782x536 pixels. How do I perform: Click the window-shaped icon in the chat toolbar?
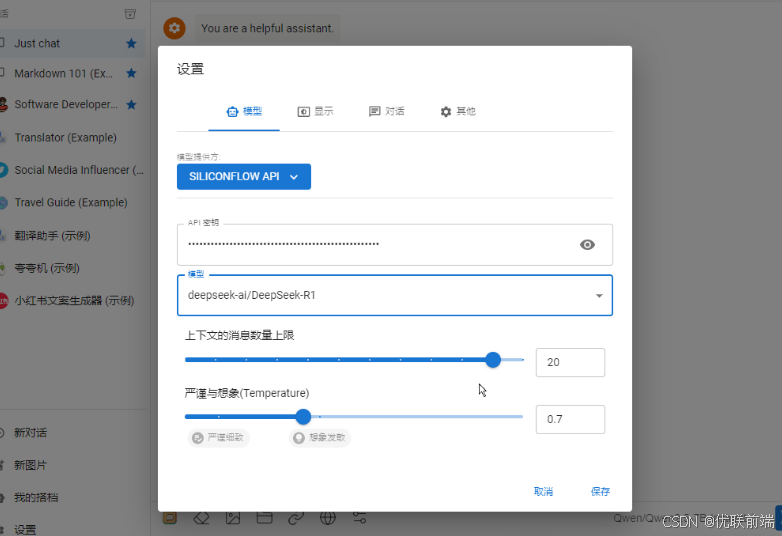coord(264,519)
